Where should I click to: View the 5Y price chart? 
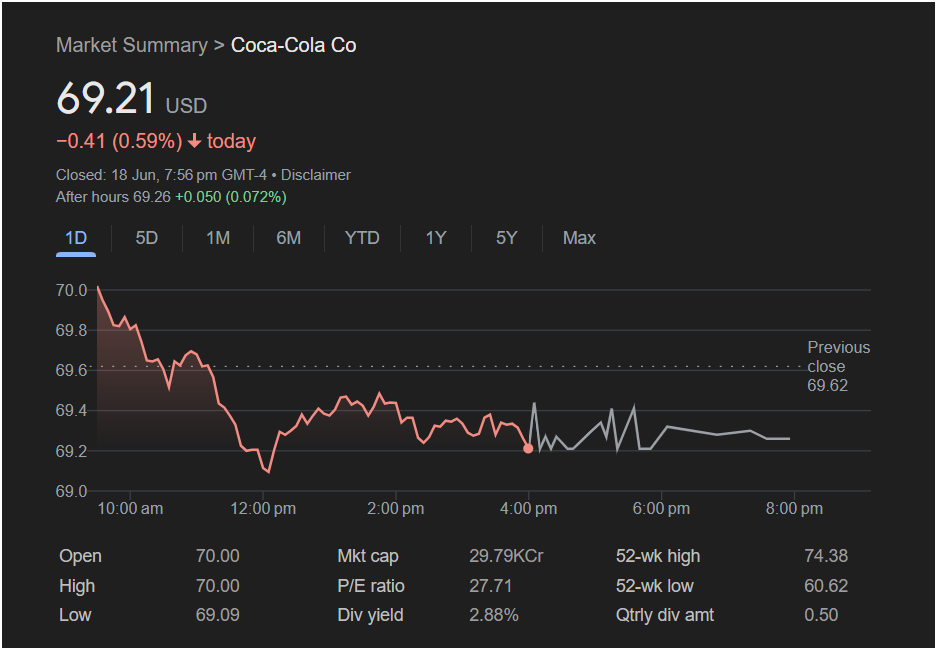tap(506, 238)
